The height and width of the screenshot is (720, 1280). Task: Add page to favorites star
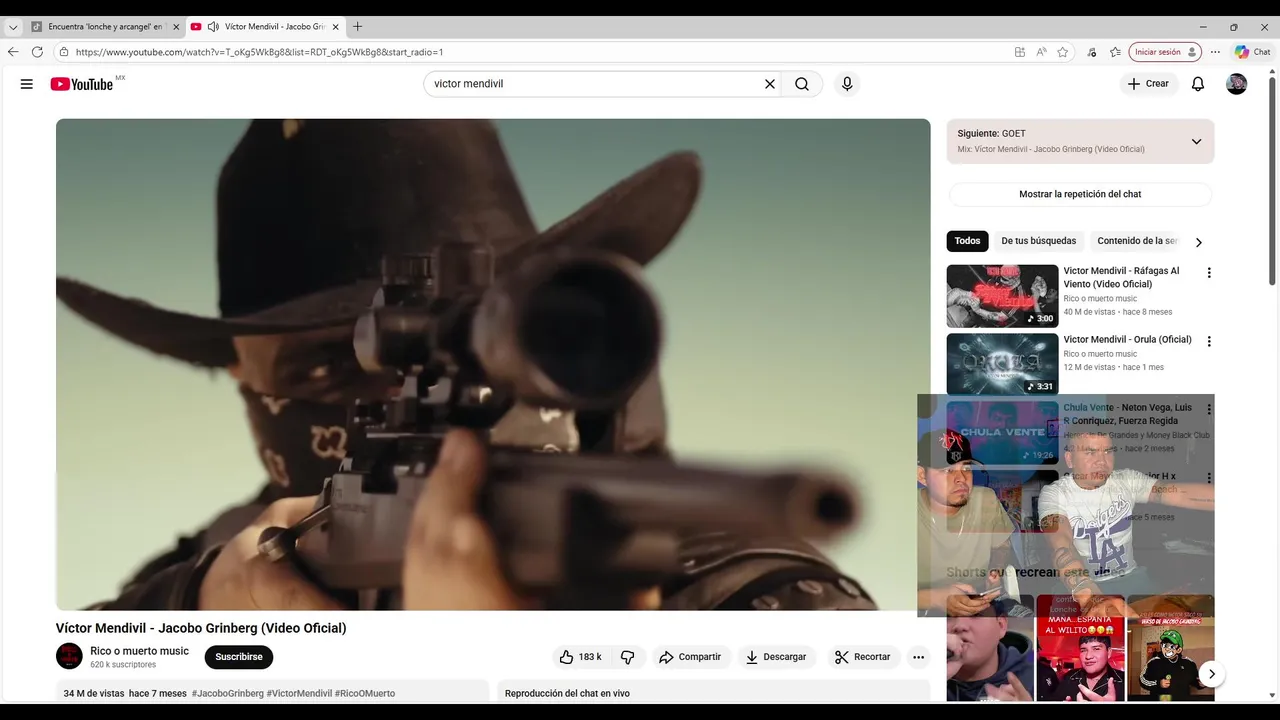click(1063, 52)
